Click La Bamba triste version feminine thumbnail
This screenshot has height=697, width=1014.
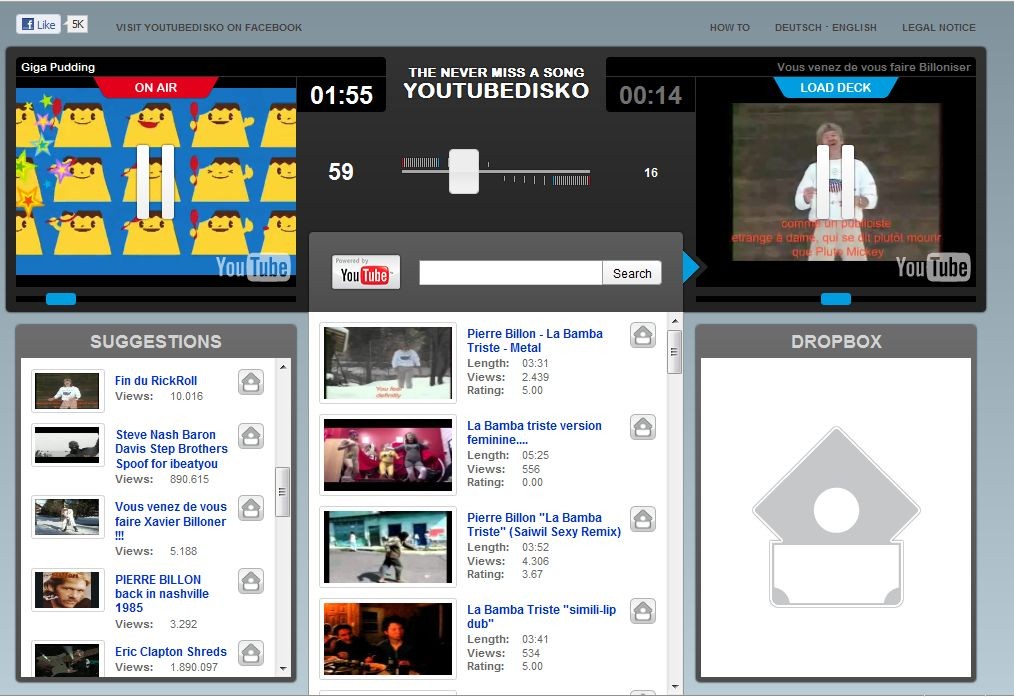click(388, 455)
